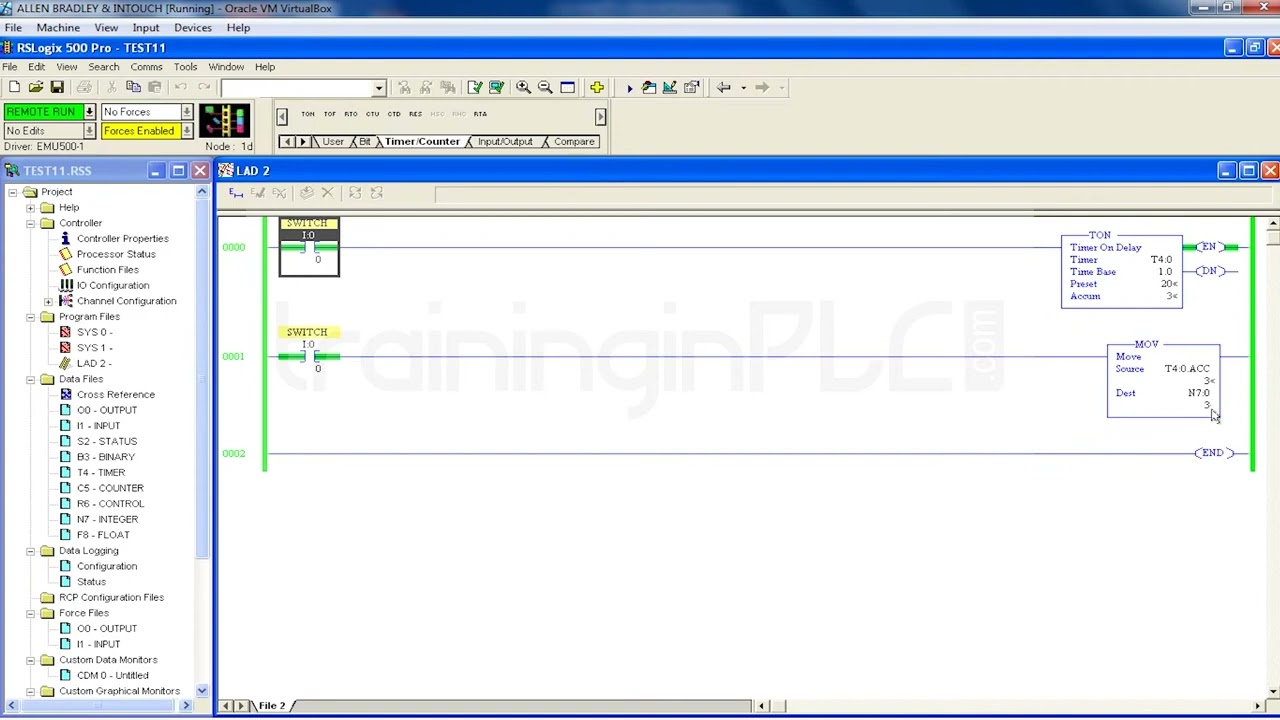1280x720 pixels.
Task: Open Processor Status in project tree
Action: click(116, 254)
